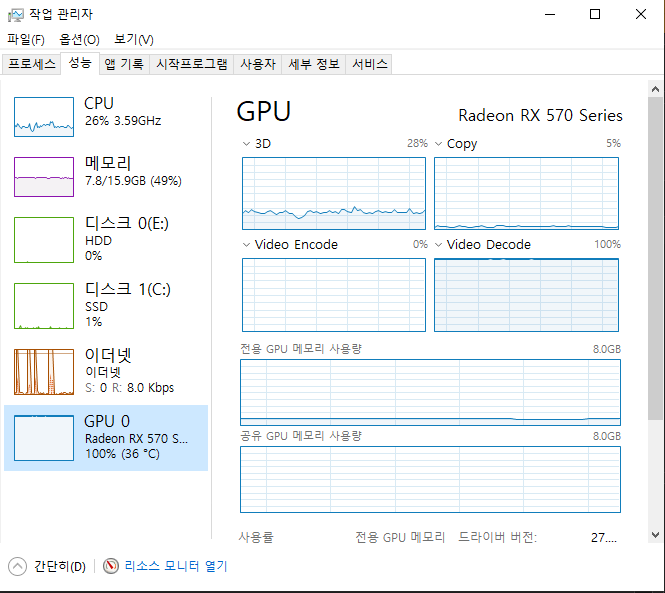This screenshot has width=665, height=593.
Task: Switch to the 성능 tab
Action: [80, 63]
